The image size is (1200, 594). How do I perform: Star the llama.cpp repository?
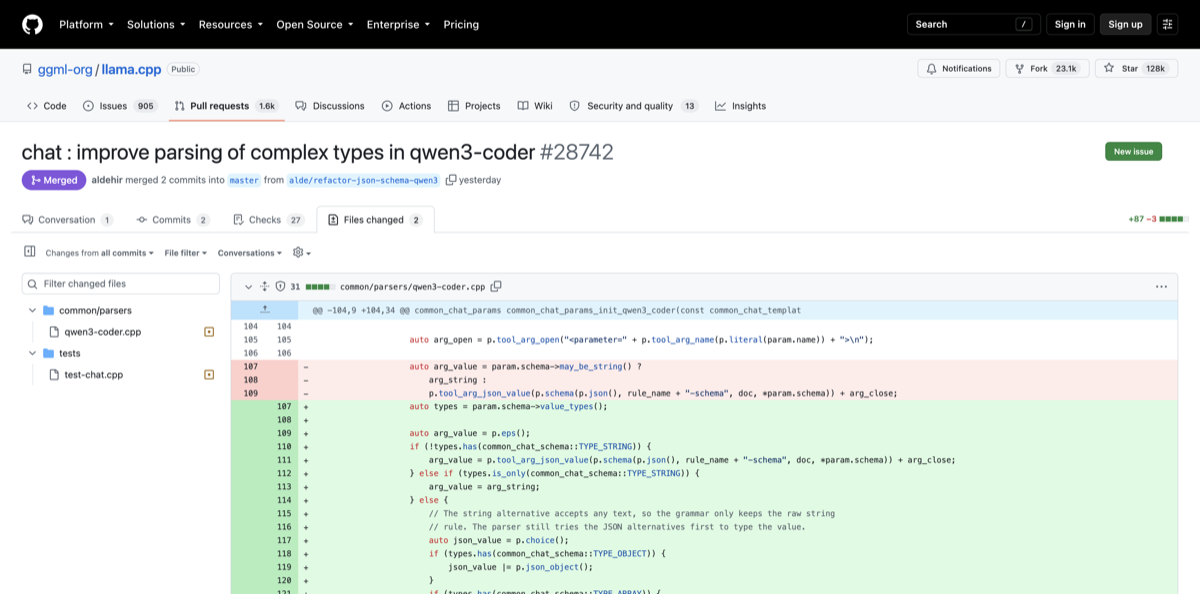[1136, 68]
